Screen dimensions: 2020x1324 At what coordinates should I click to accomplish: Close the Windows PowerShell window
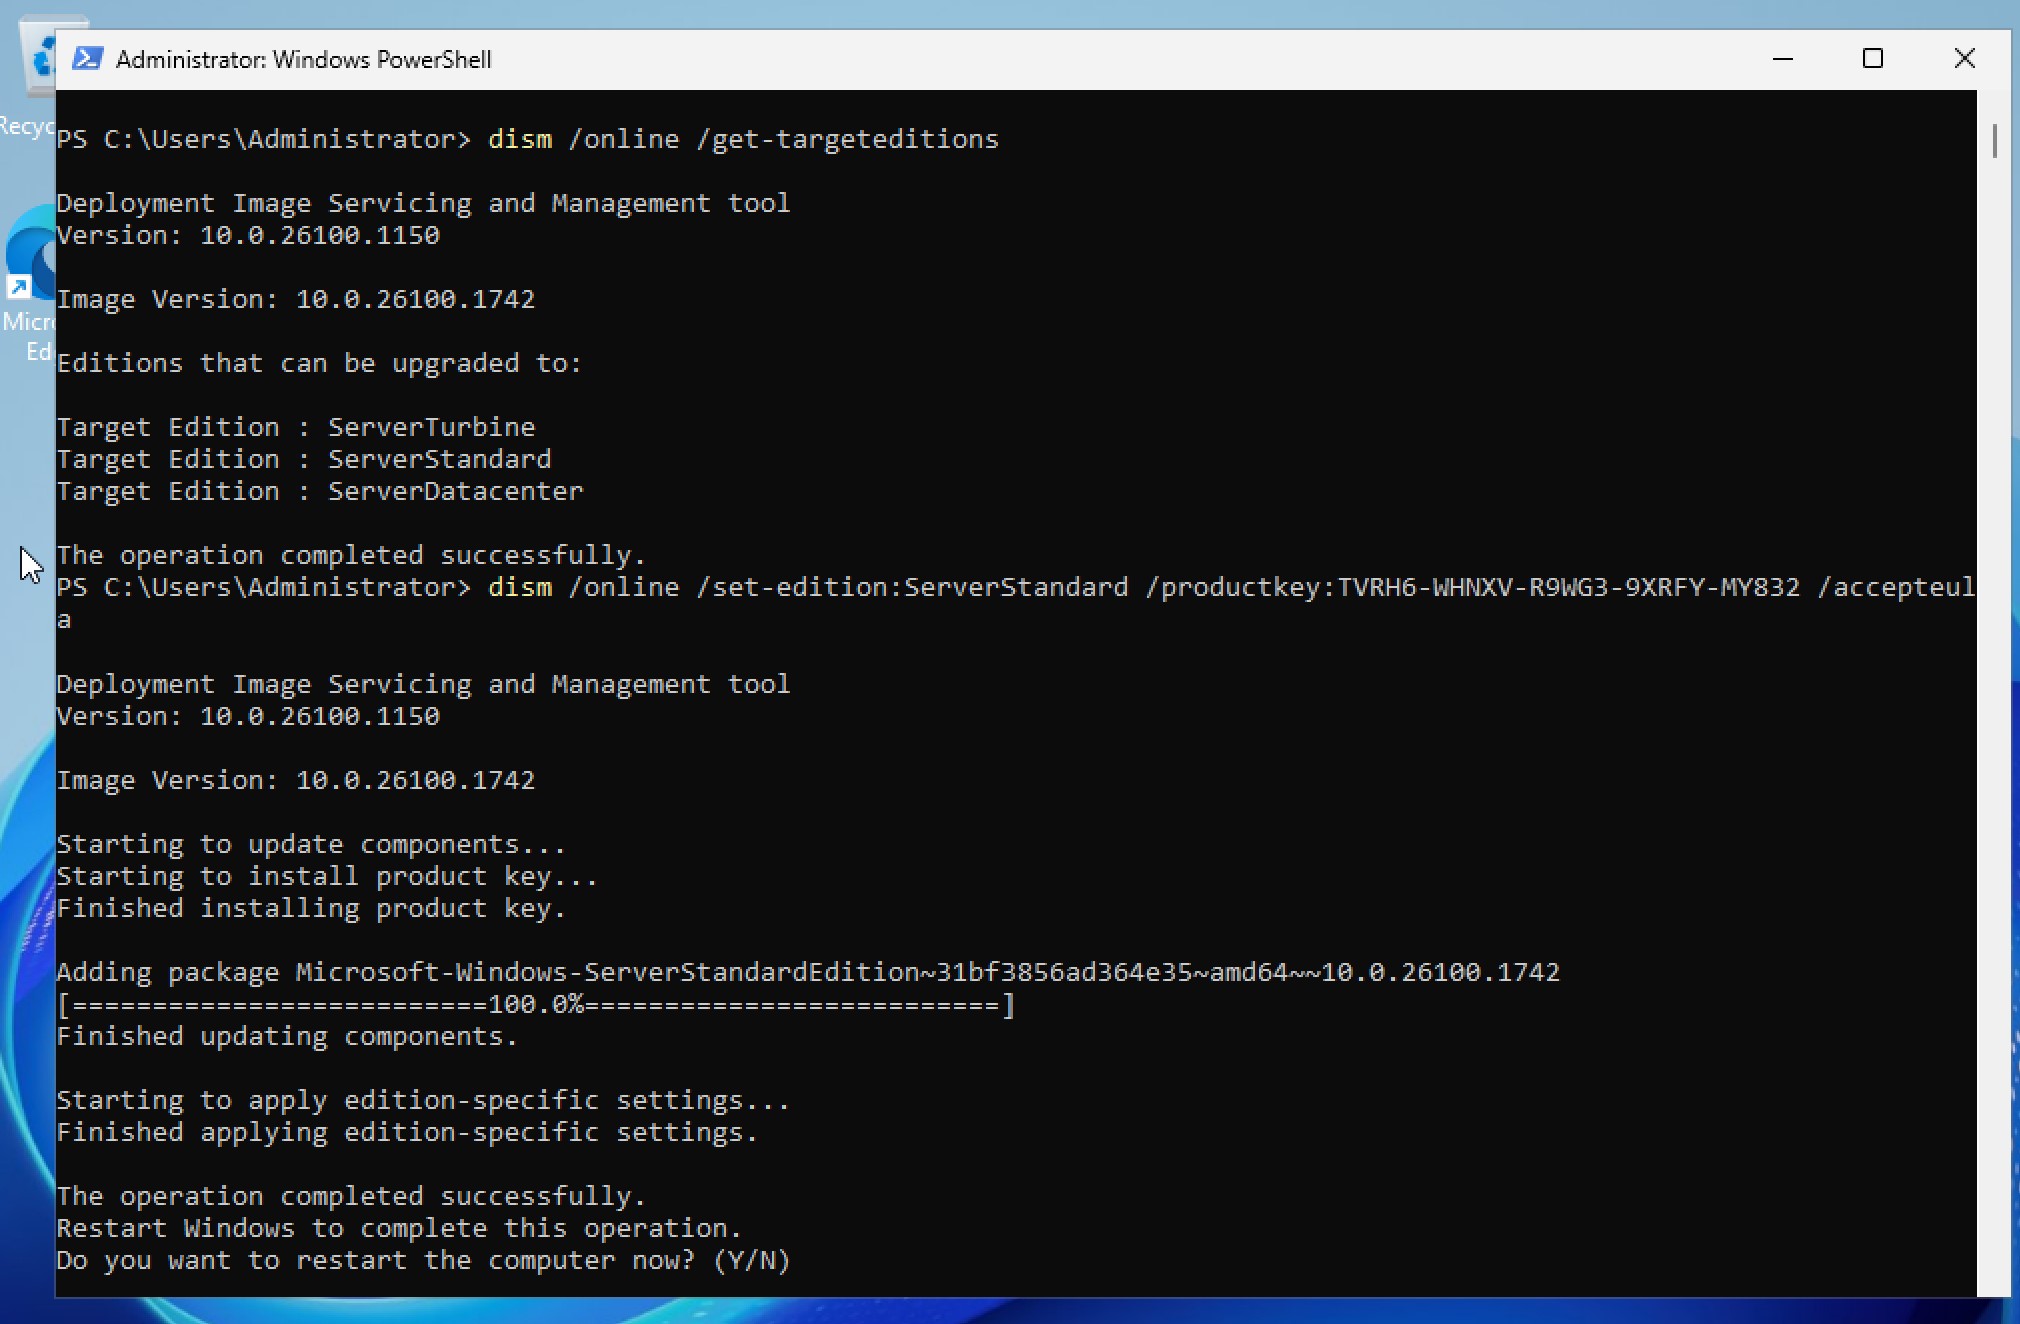pos(1964,59)
